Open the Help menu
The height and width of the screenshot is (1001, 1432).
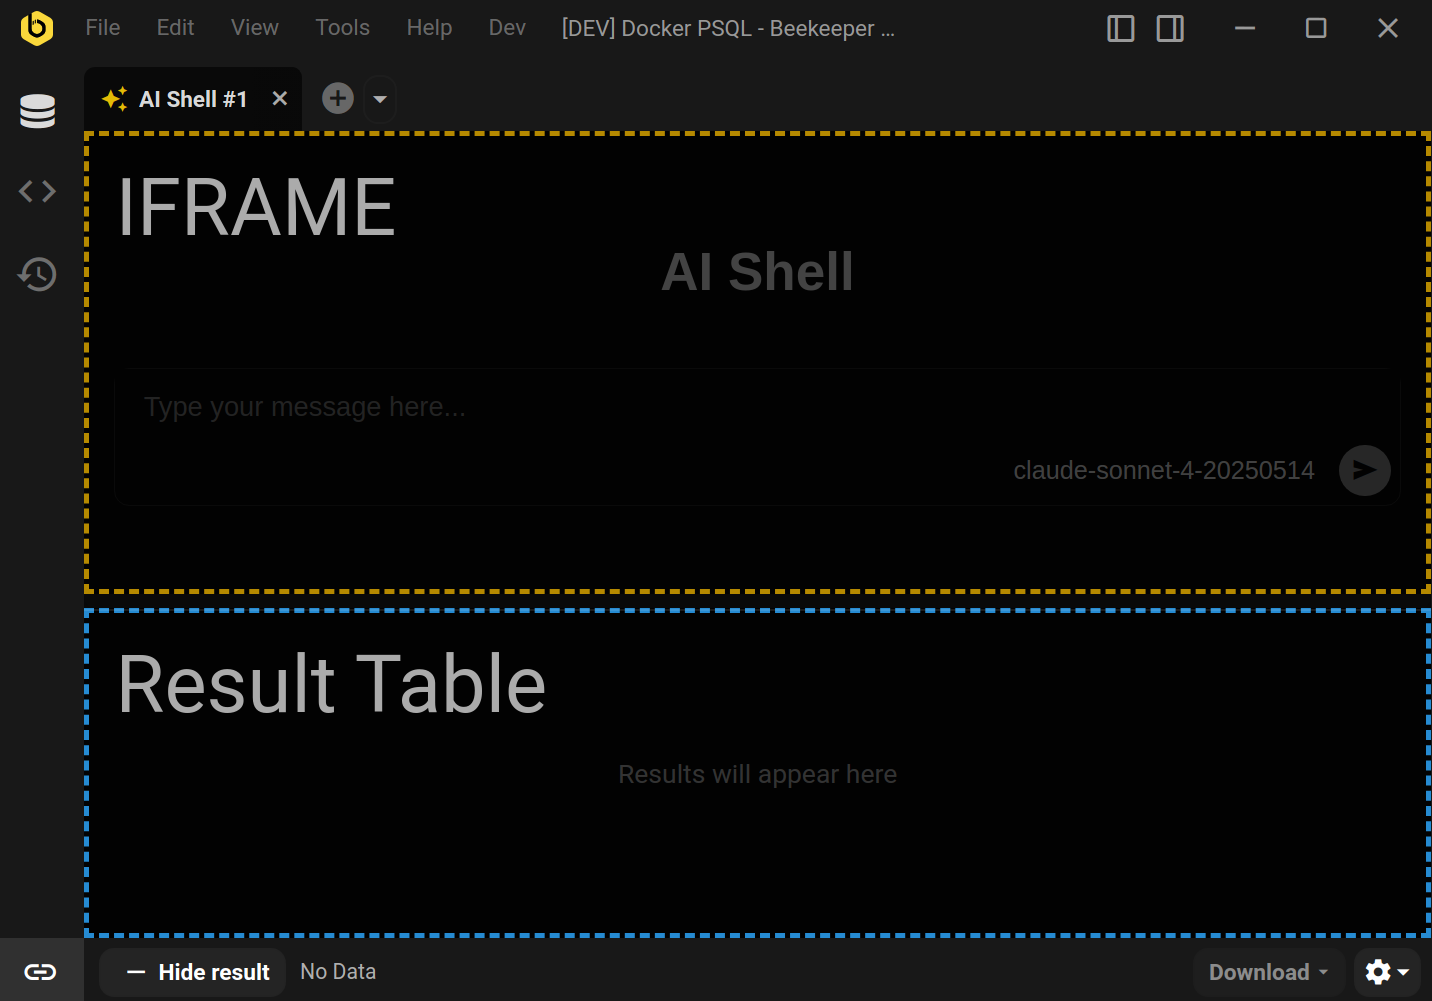[429, 28]
